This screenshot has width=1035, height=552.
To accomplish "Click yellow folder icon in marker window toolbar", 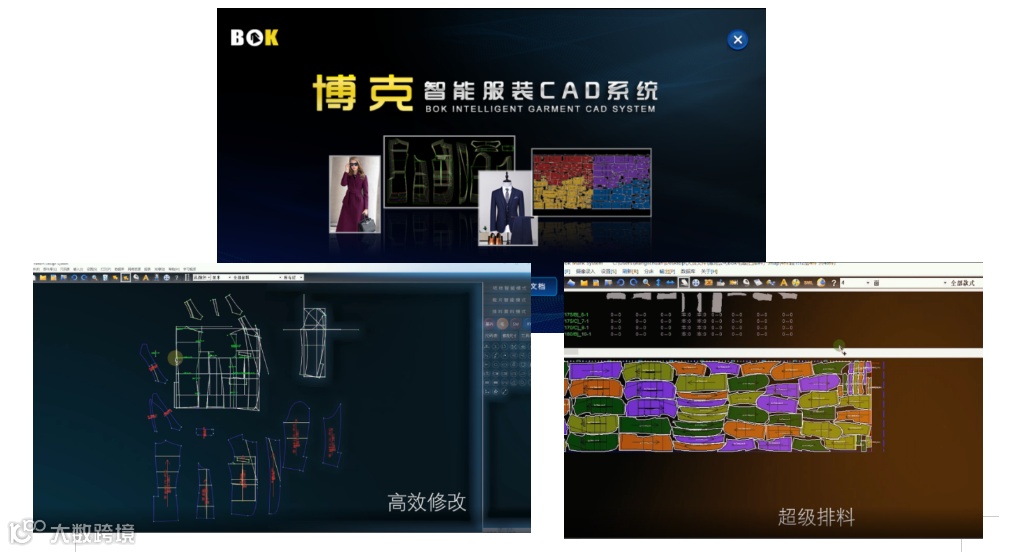I will coord(584,283).
